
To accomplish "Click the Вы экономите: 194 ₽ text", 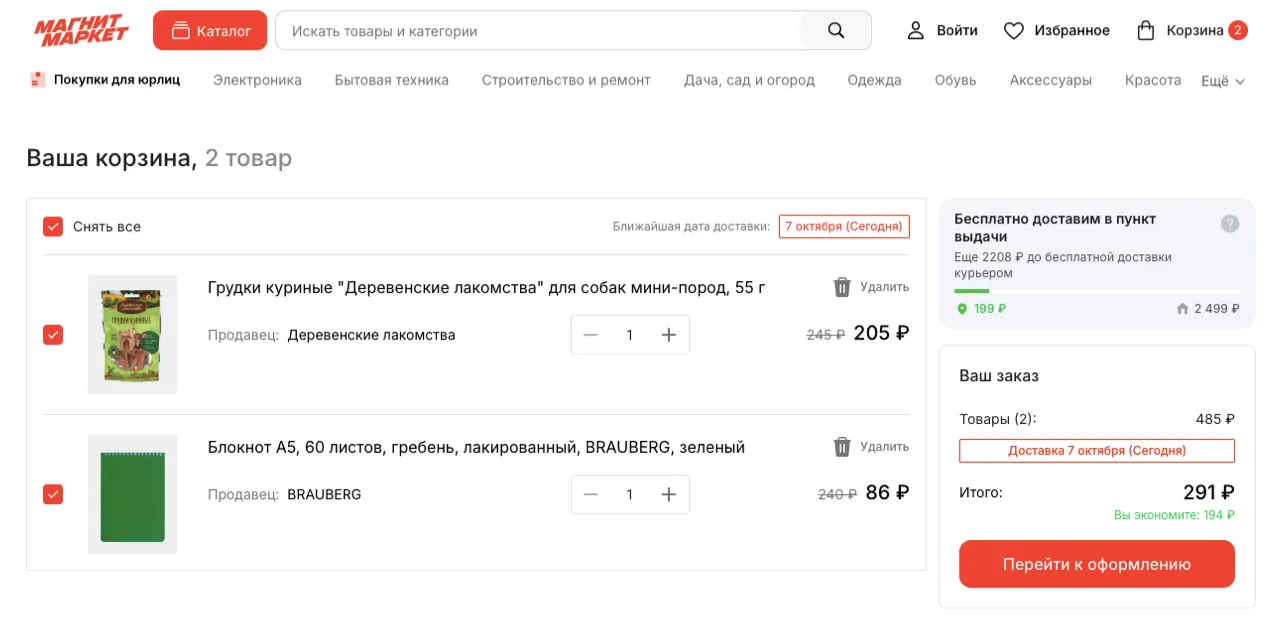I will [1174, 515].
